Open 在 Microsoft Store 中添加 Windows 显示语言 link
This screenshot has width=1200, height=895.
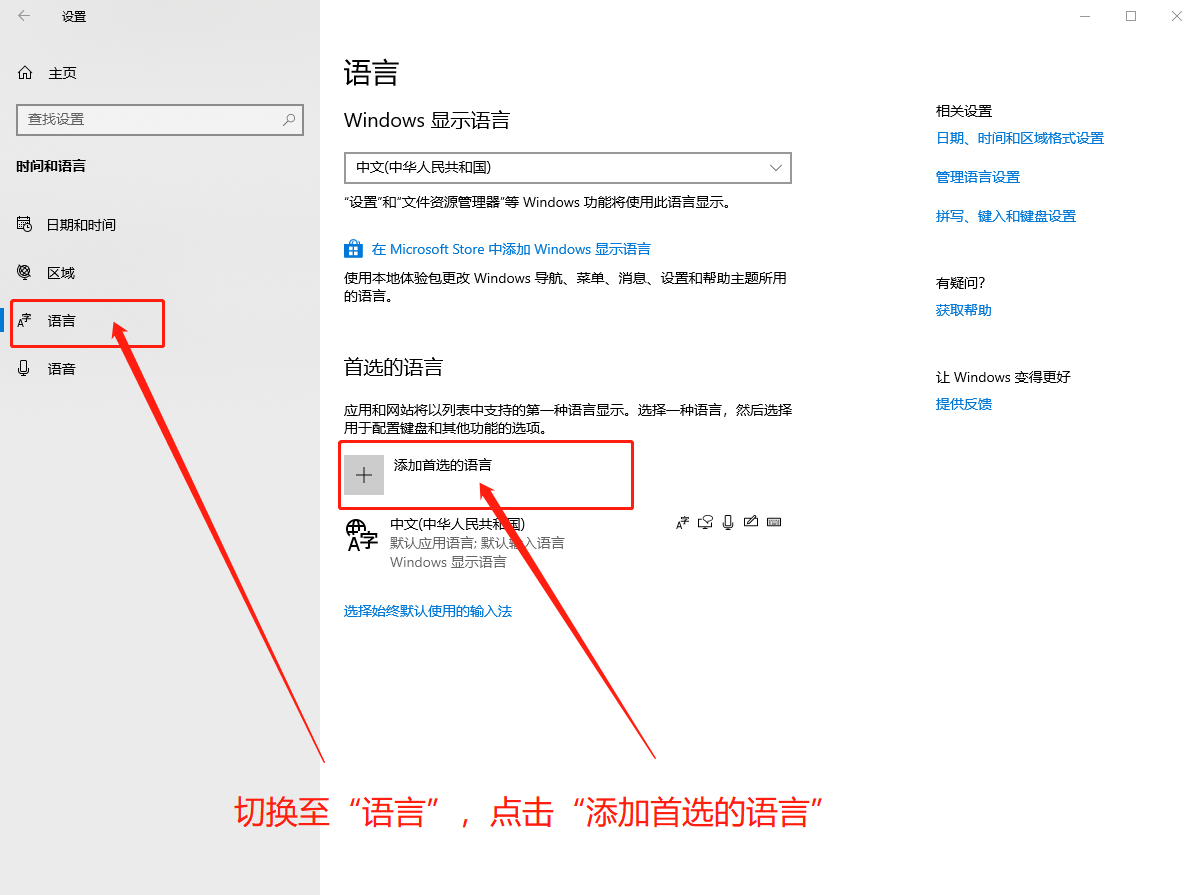pyautogui.click(x=511, y=249)
